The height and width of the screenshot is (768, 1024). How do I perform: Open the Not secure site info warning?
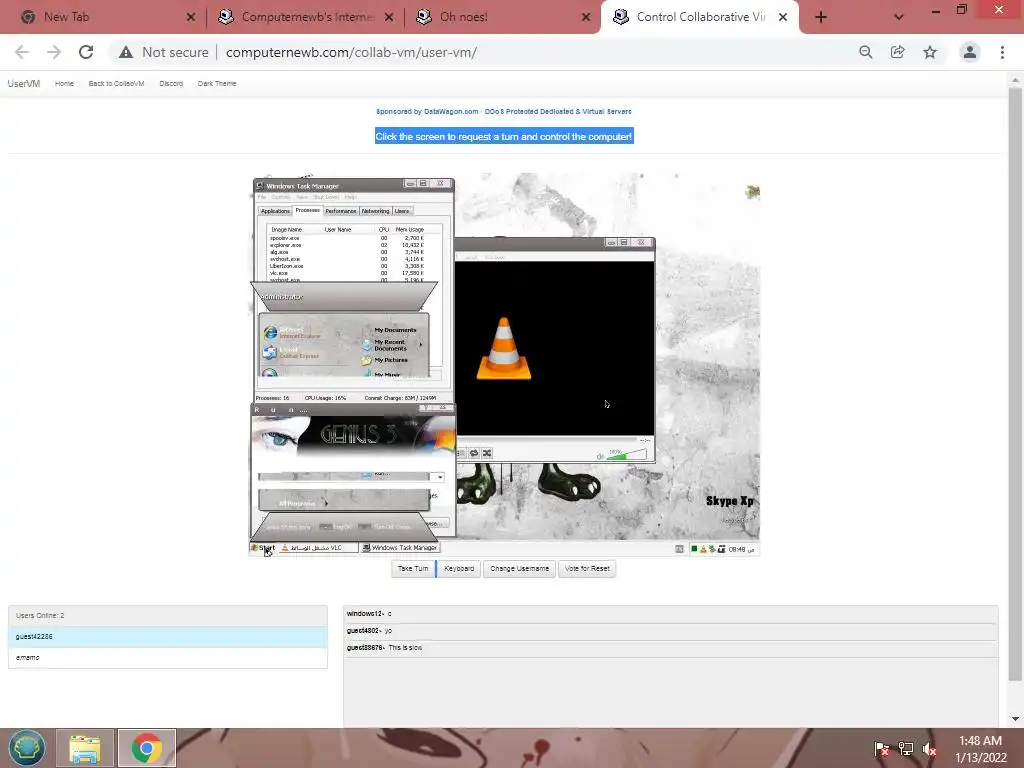click(x=163, y=52)
